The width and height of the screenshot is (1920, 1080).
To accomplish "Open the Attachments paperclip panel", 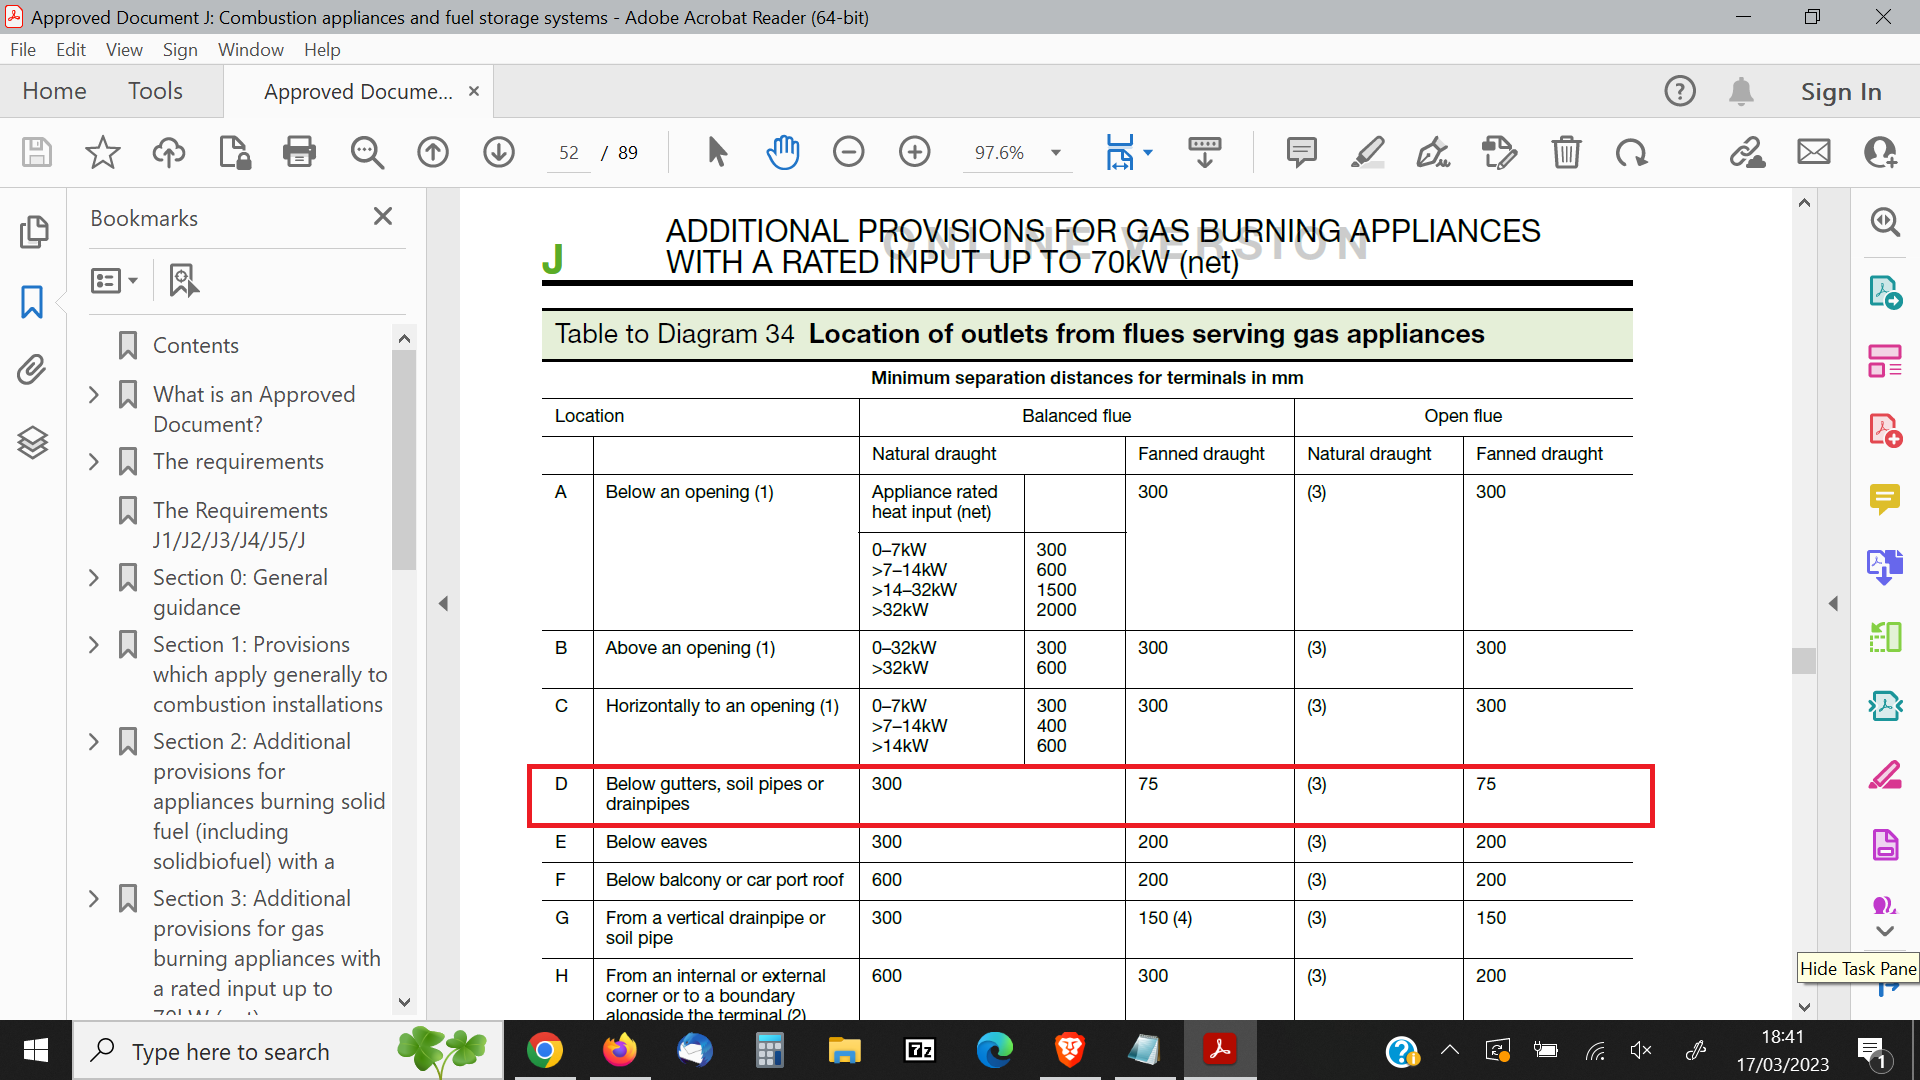I will coord(32,370).
